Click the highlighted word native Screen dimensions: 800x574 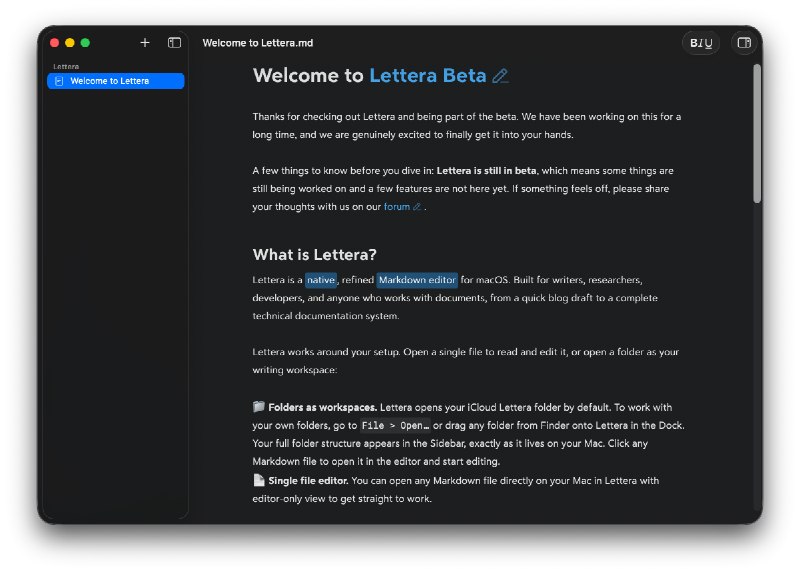coord(321,280)
